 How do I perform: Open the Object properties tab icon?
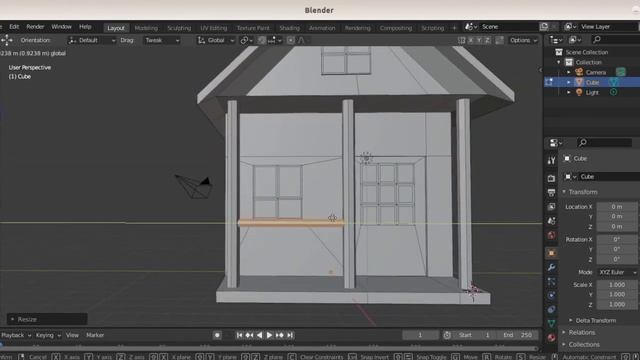[551, 253]
